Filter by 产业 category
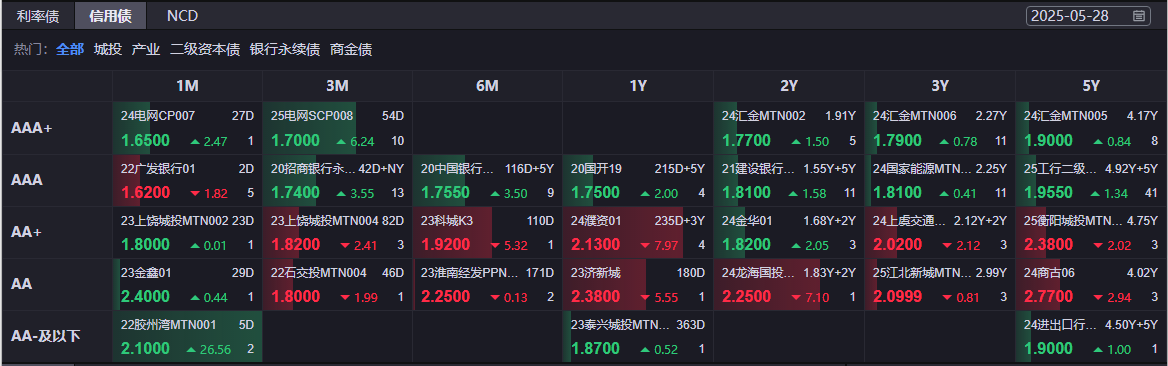The width and height of the screenshot is (1168, 366). tap(146, 50)
